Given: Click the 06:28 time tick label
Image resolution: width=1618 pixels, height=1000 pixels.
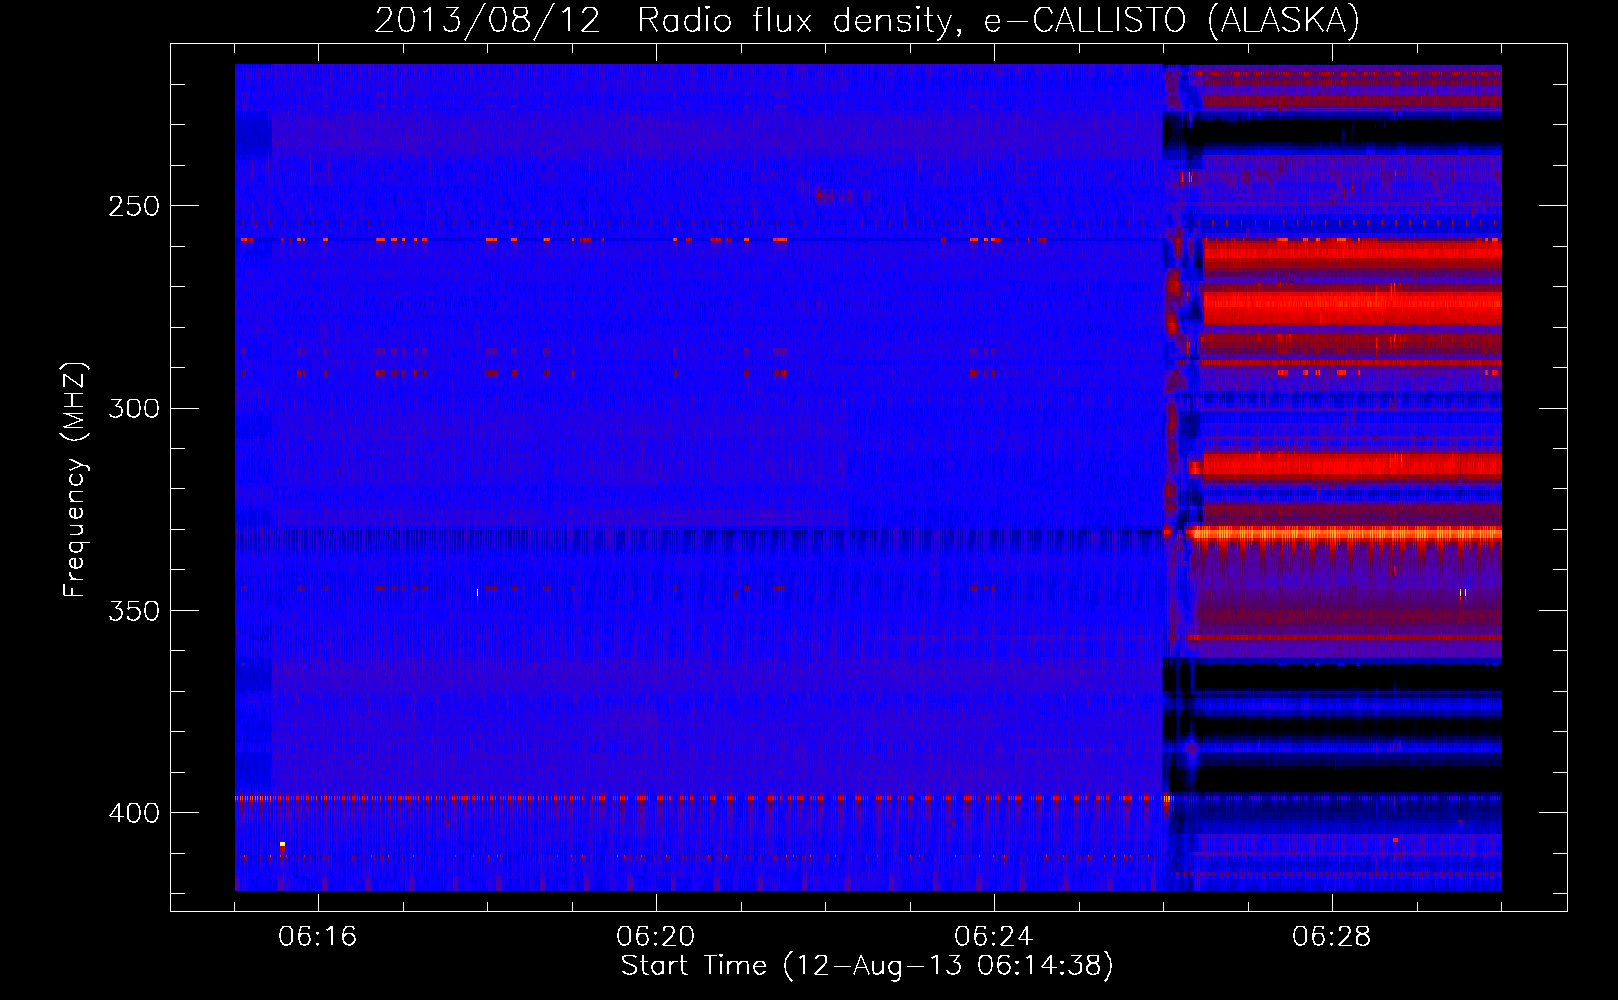Looking at the screenshot, I should pos(1332,937).
